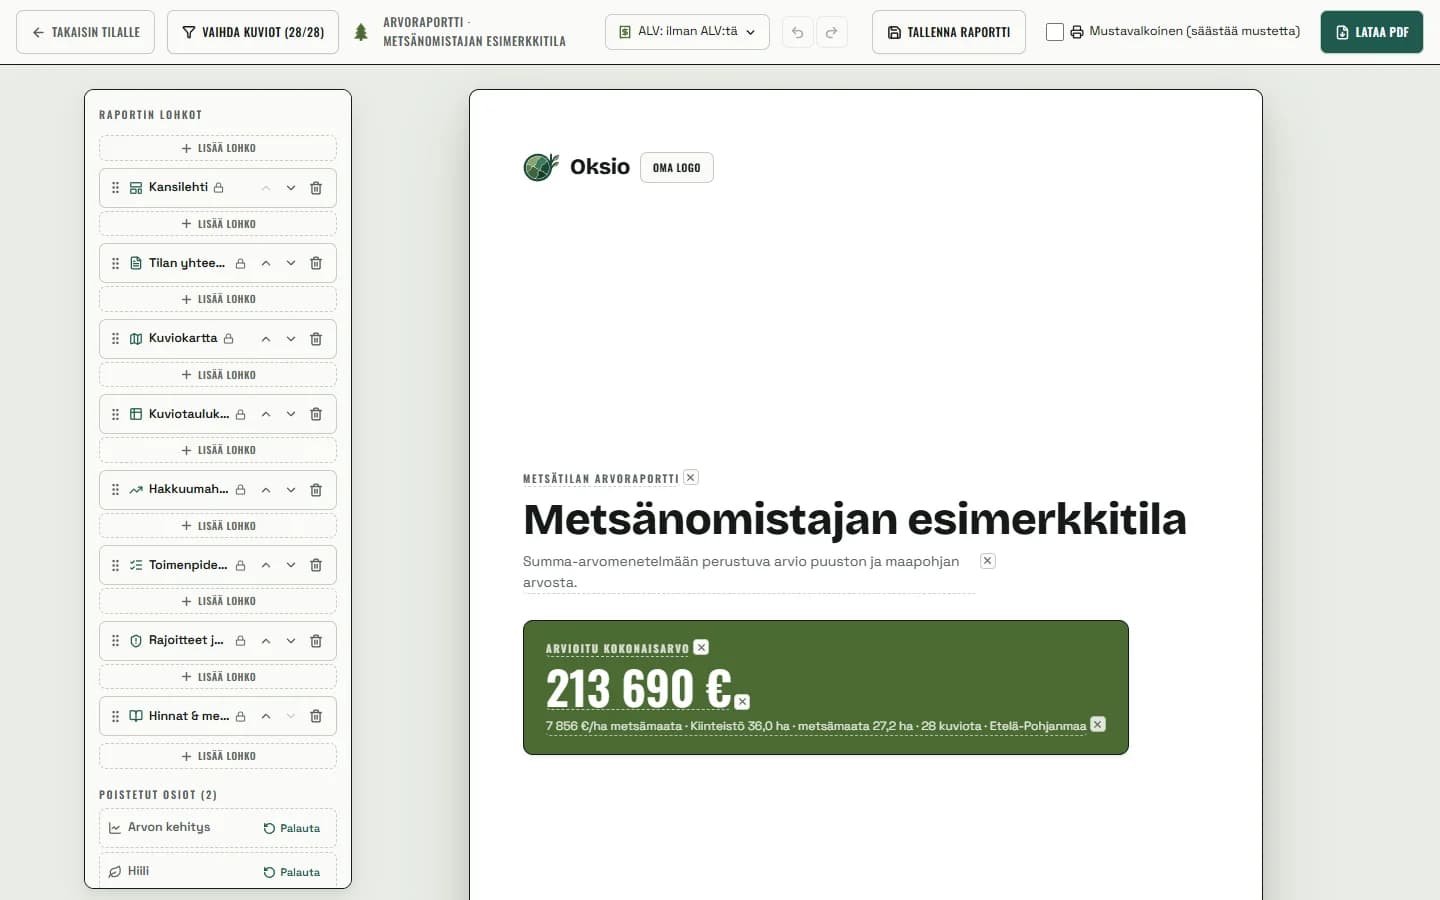Edit the Metsänomistajan esimerkkitila title
The height and width of the screenshot is (900, 1440).
click(x=855, y=519)
